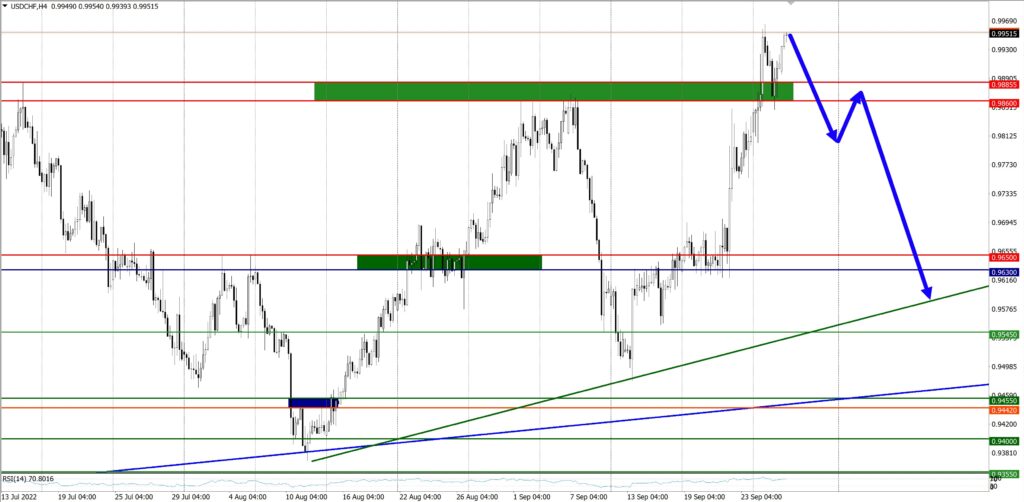Image resolution: width=1024 pixels, height=502 pixels.
Task: Click the green 0.94550 price level tag
Action: tap(1003, 400)
